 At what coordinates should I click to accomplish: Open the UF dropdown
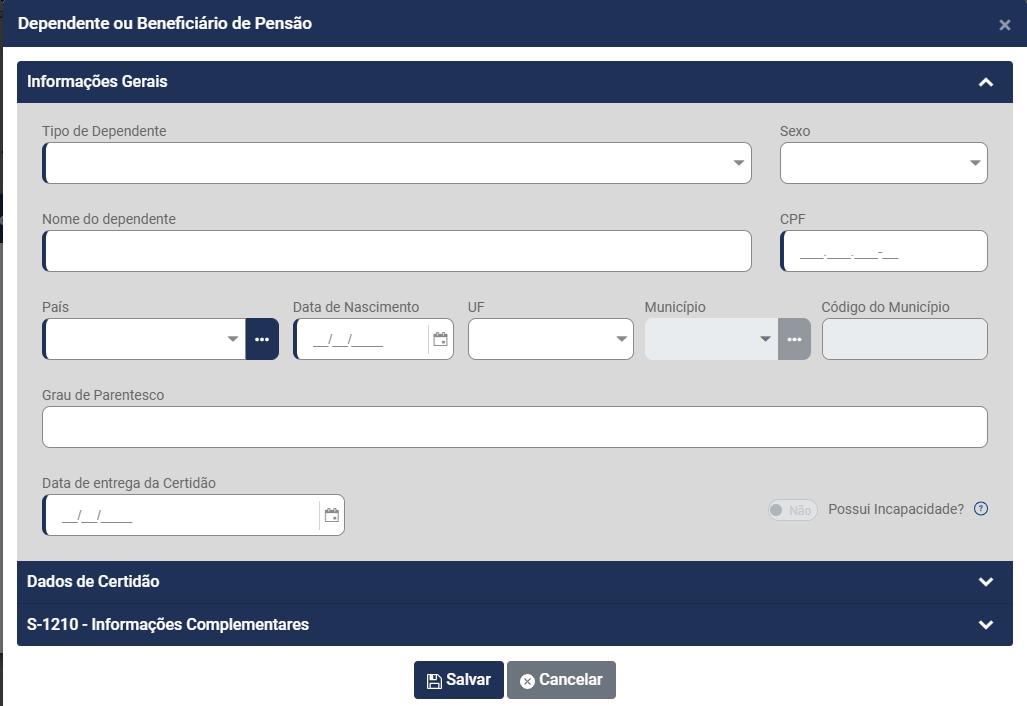tap(621, 339)
